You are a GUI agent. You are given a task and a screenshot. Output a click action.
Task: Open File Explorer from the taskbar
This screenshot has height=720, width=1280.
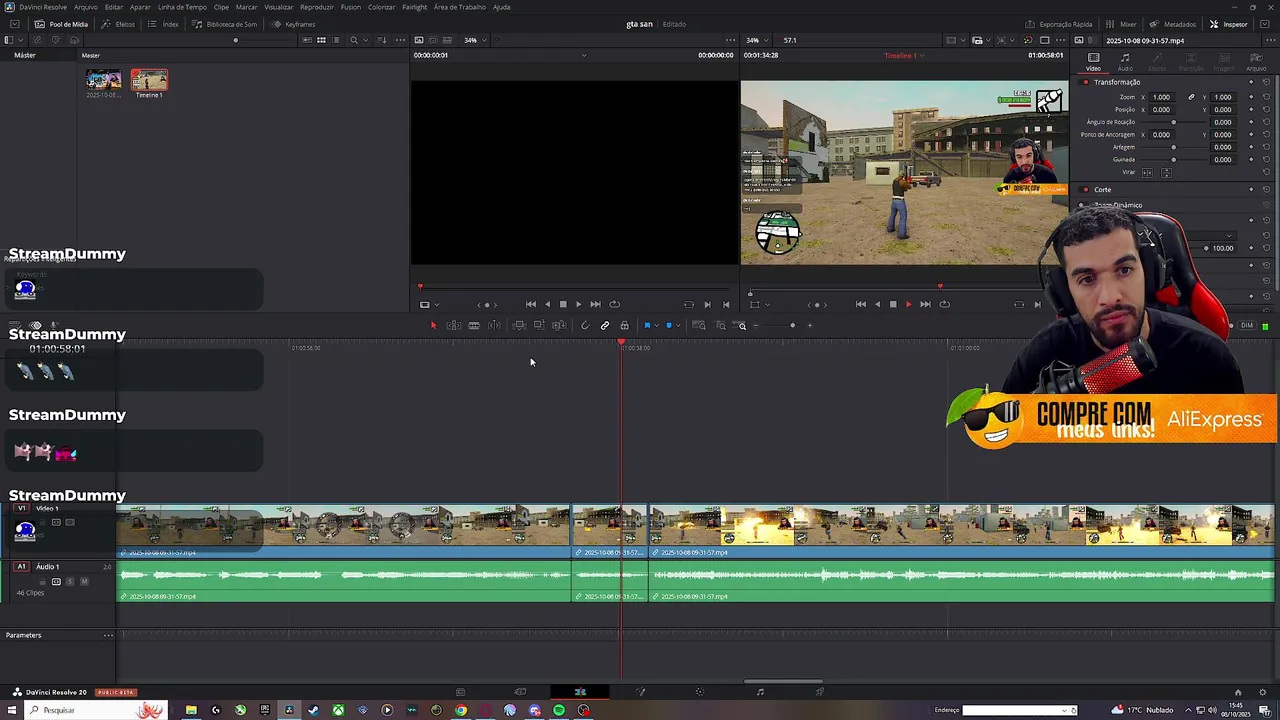[191, 710]
